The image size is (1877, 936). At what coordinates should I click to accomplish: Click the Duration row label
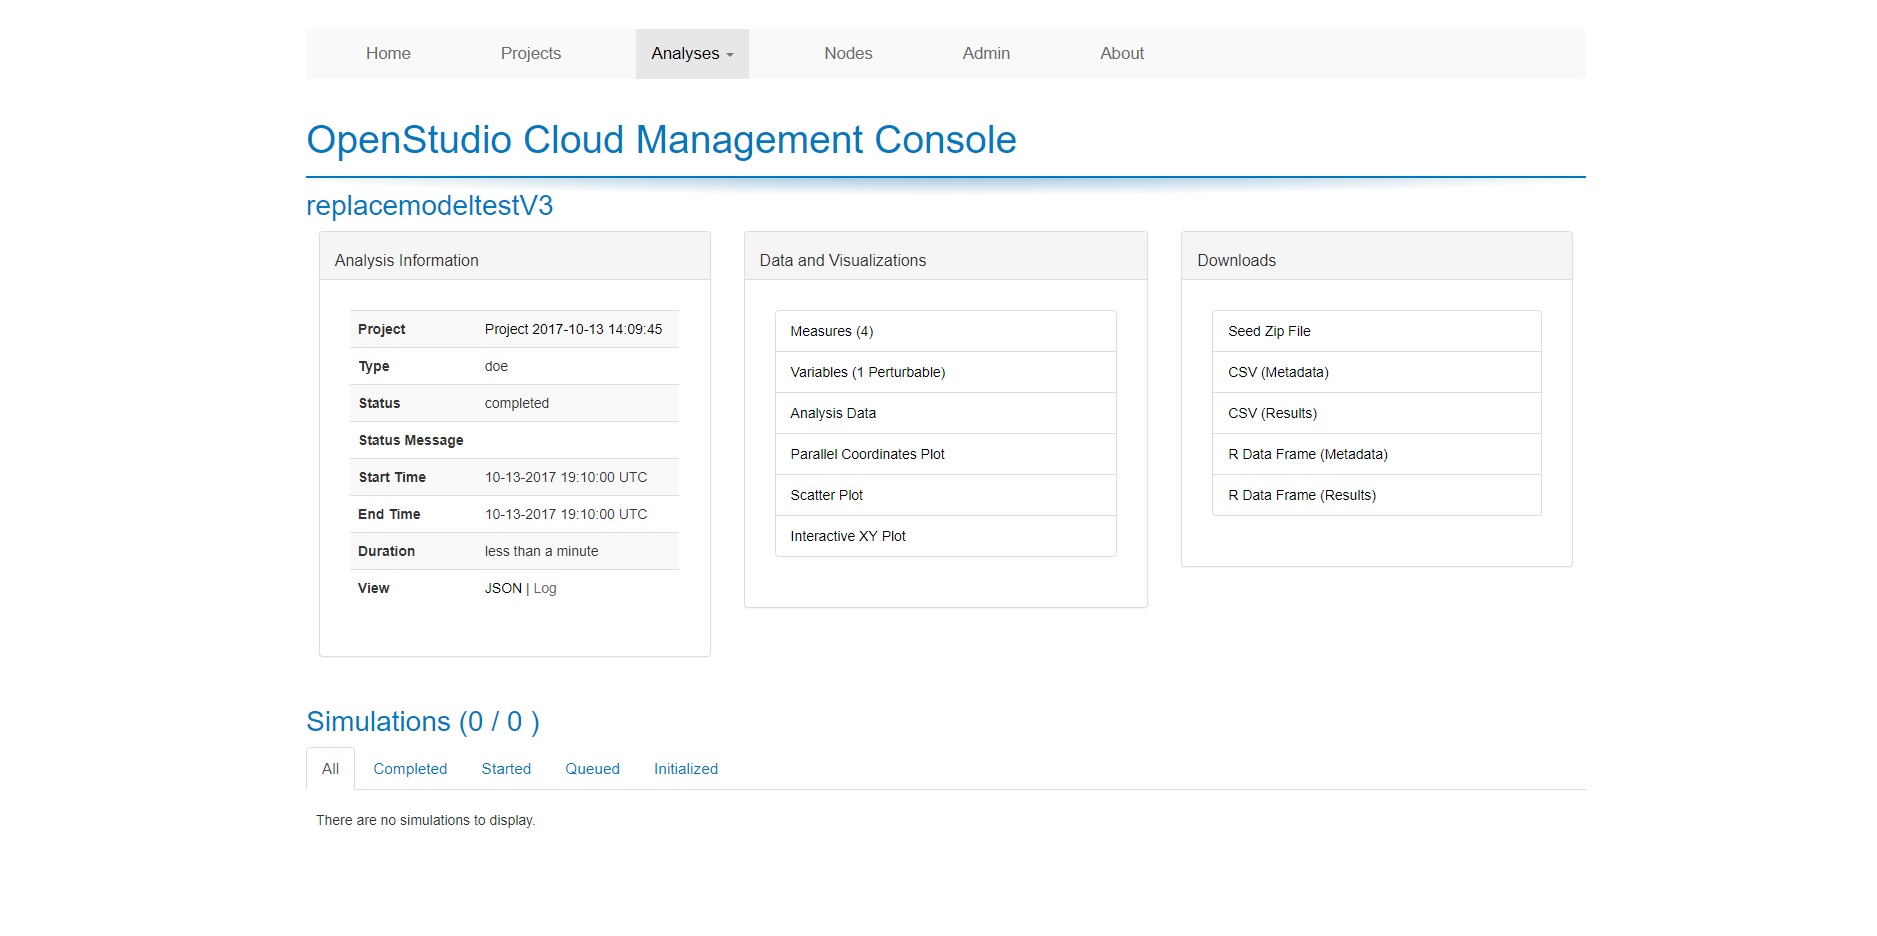click(x=386, y=551)
